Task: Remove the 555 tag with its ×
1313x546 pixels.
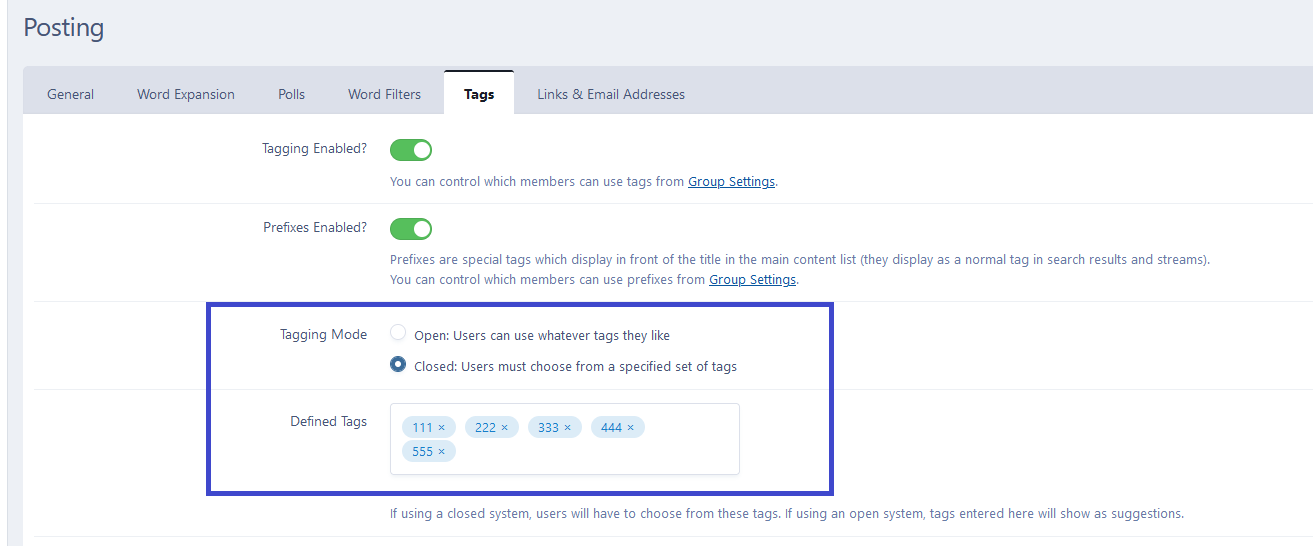Action: [x=441, y=452]
